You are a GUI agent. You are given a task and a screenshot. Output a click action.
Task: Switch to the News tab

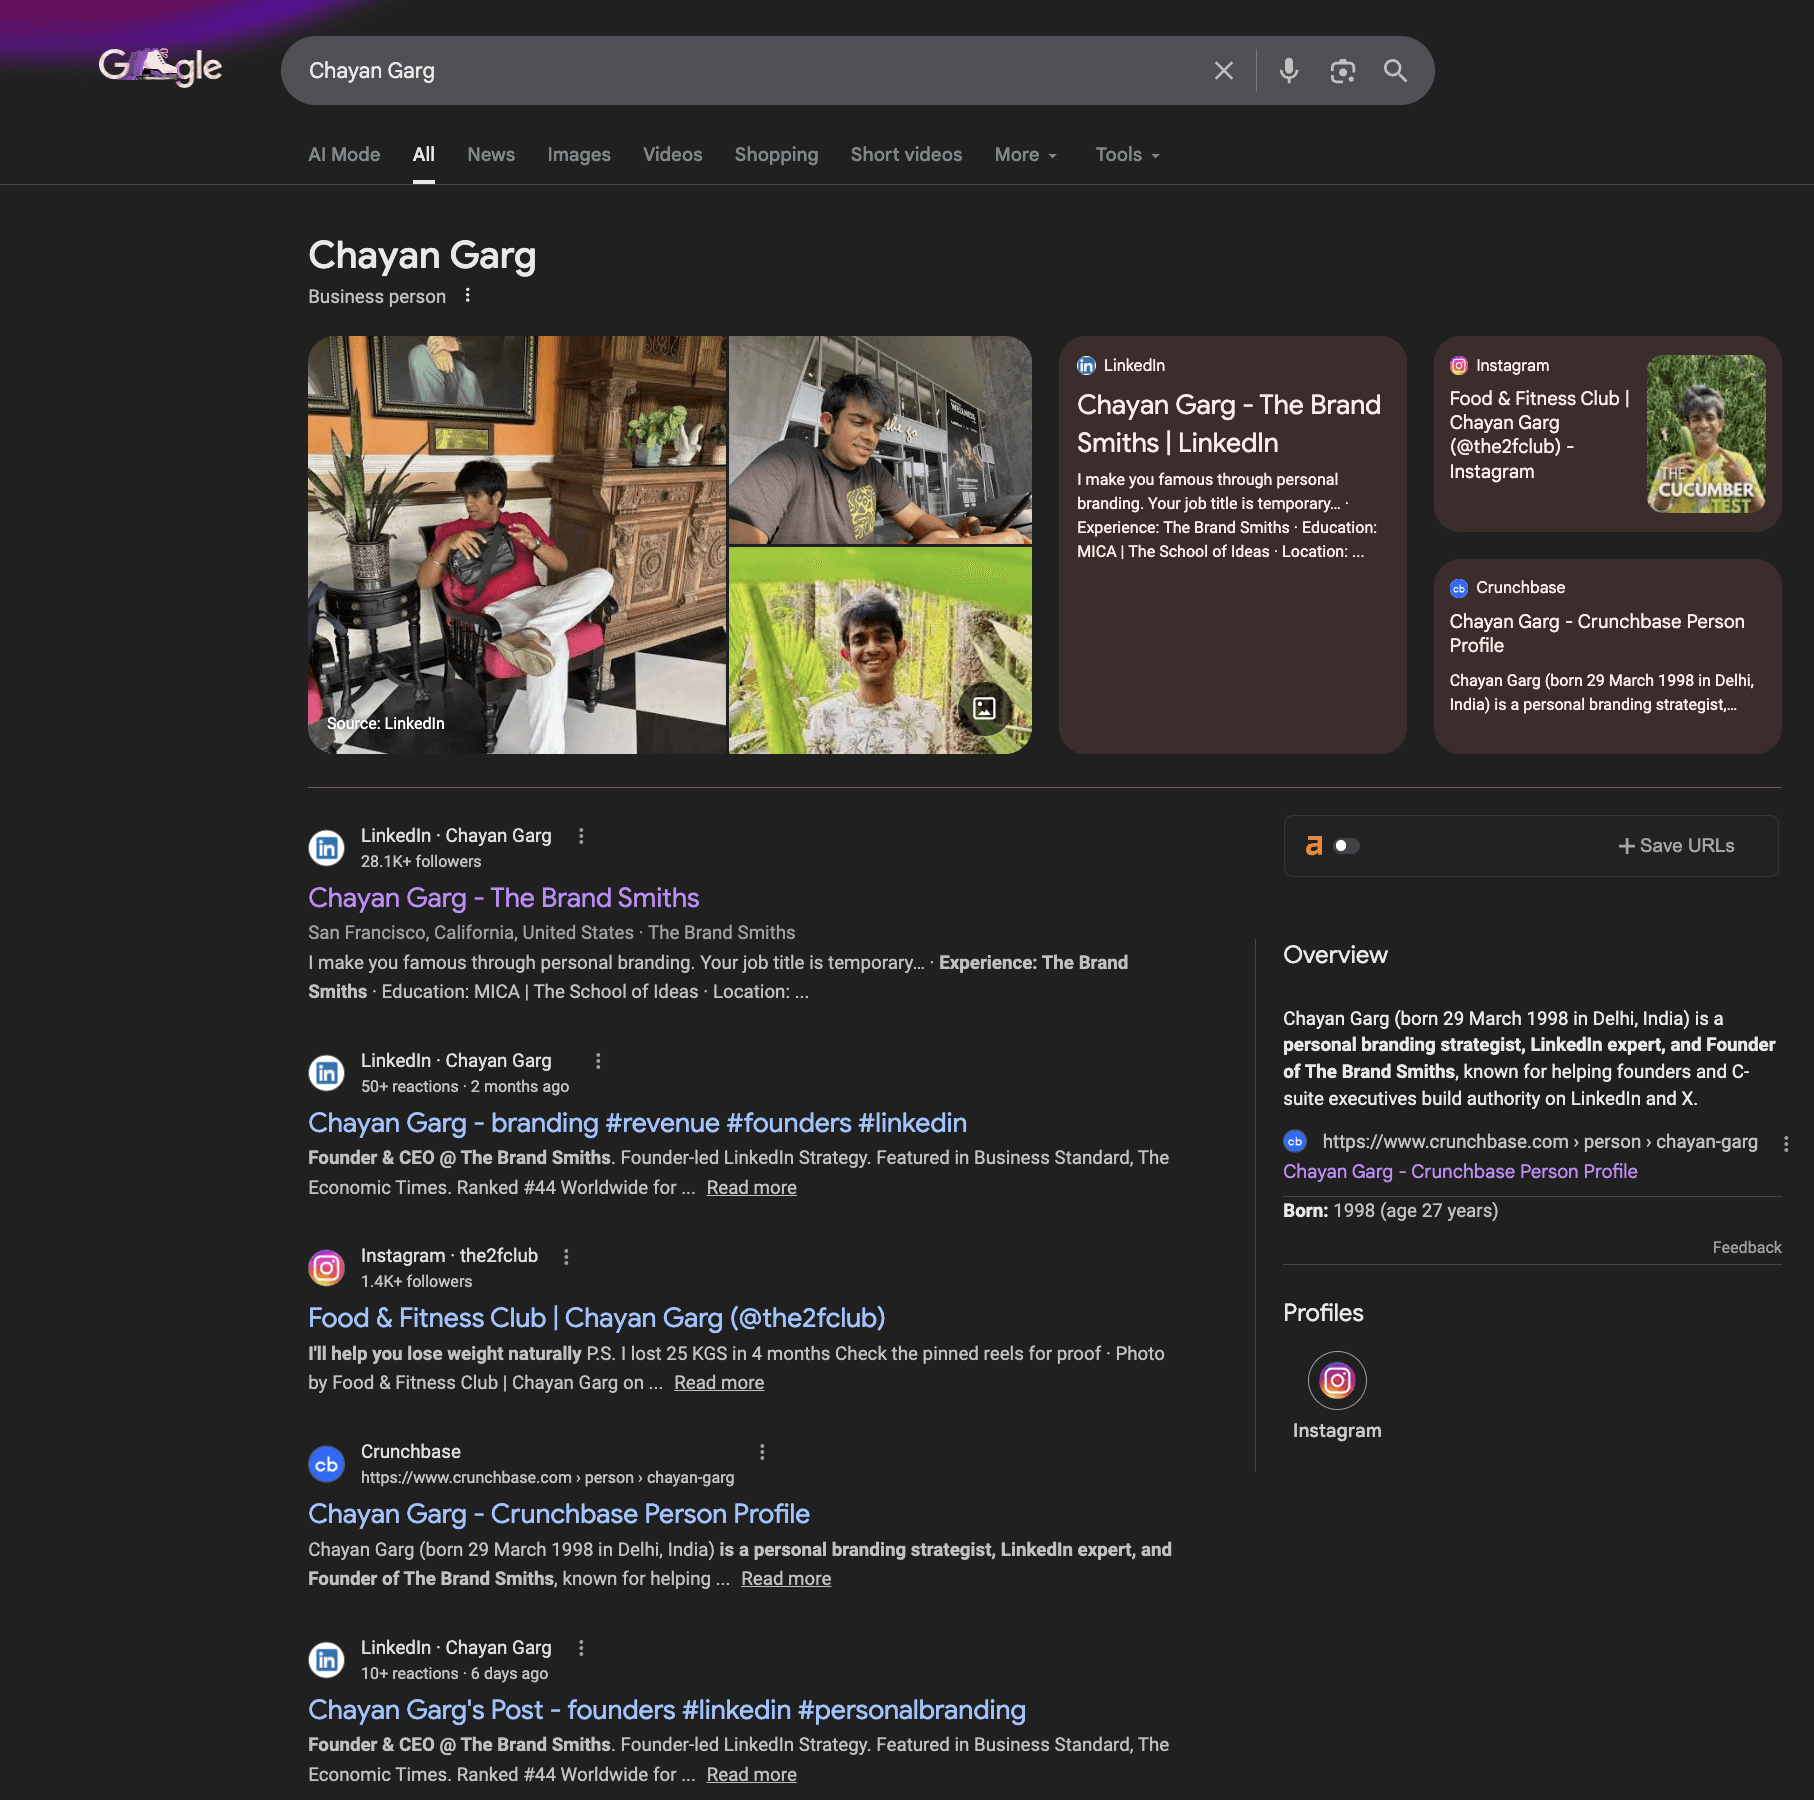491,155
